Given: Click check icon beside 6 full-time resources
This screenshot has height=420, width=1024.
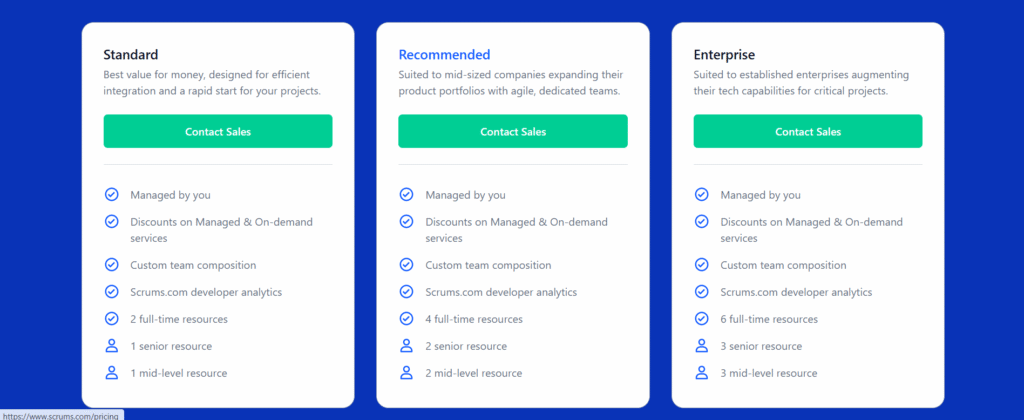Looking at the screenshot, I should click(x=701, y=319).
